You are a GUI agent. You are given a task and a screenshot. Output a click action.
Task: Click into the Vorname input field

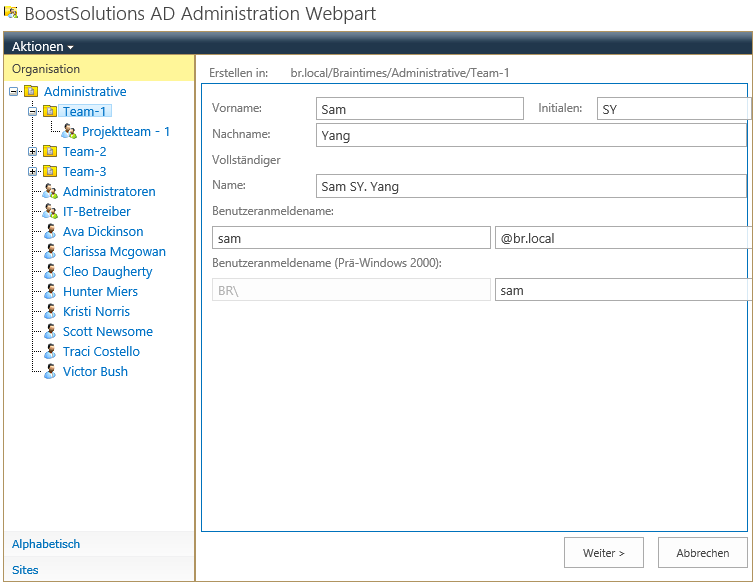click(x=420, y=109)
